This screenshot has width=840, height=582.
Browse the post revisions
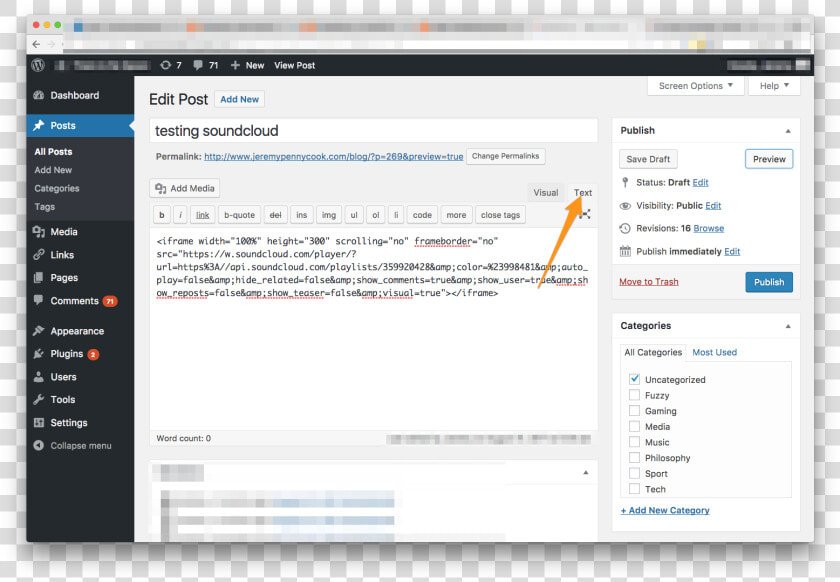coord(709,228)
